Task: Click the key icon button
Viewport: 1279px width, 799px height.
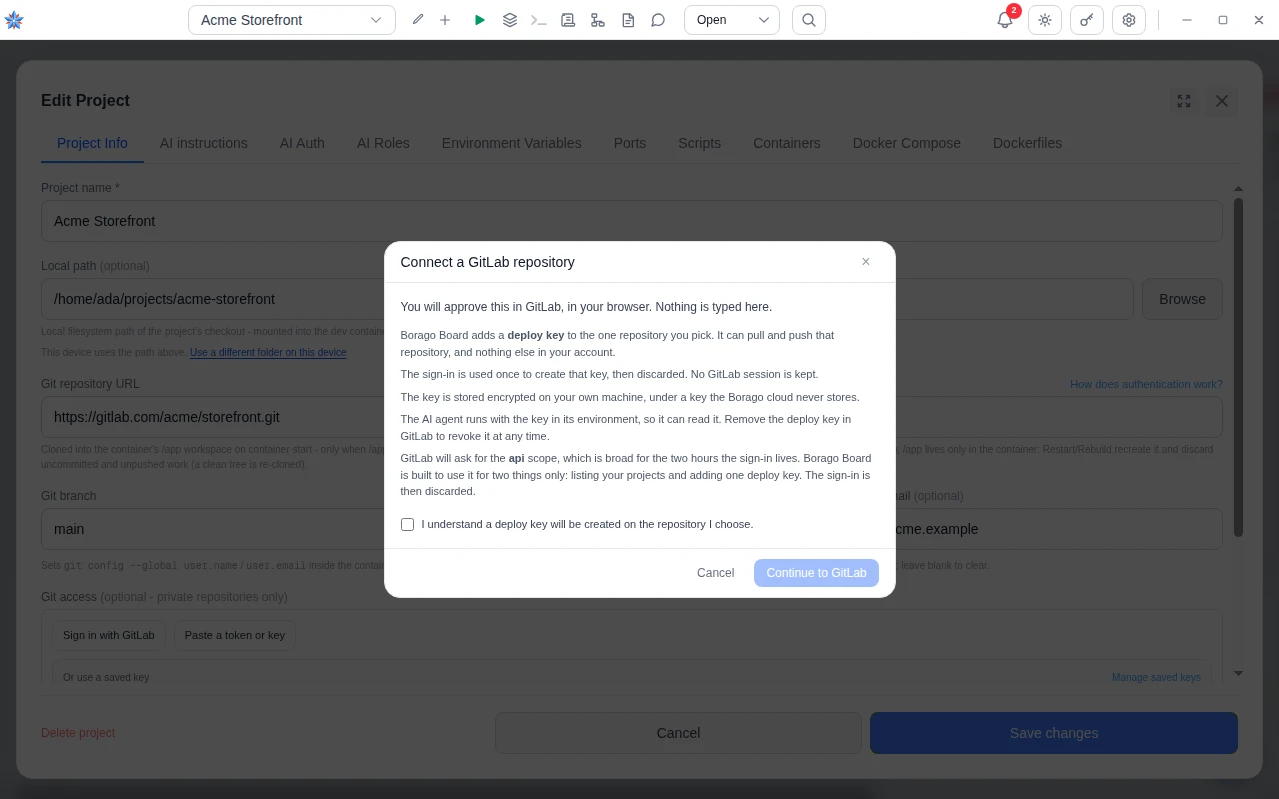Action: pos(1087,20)
